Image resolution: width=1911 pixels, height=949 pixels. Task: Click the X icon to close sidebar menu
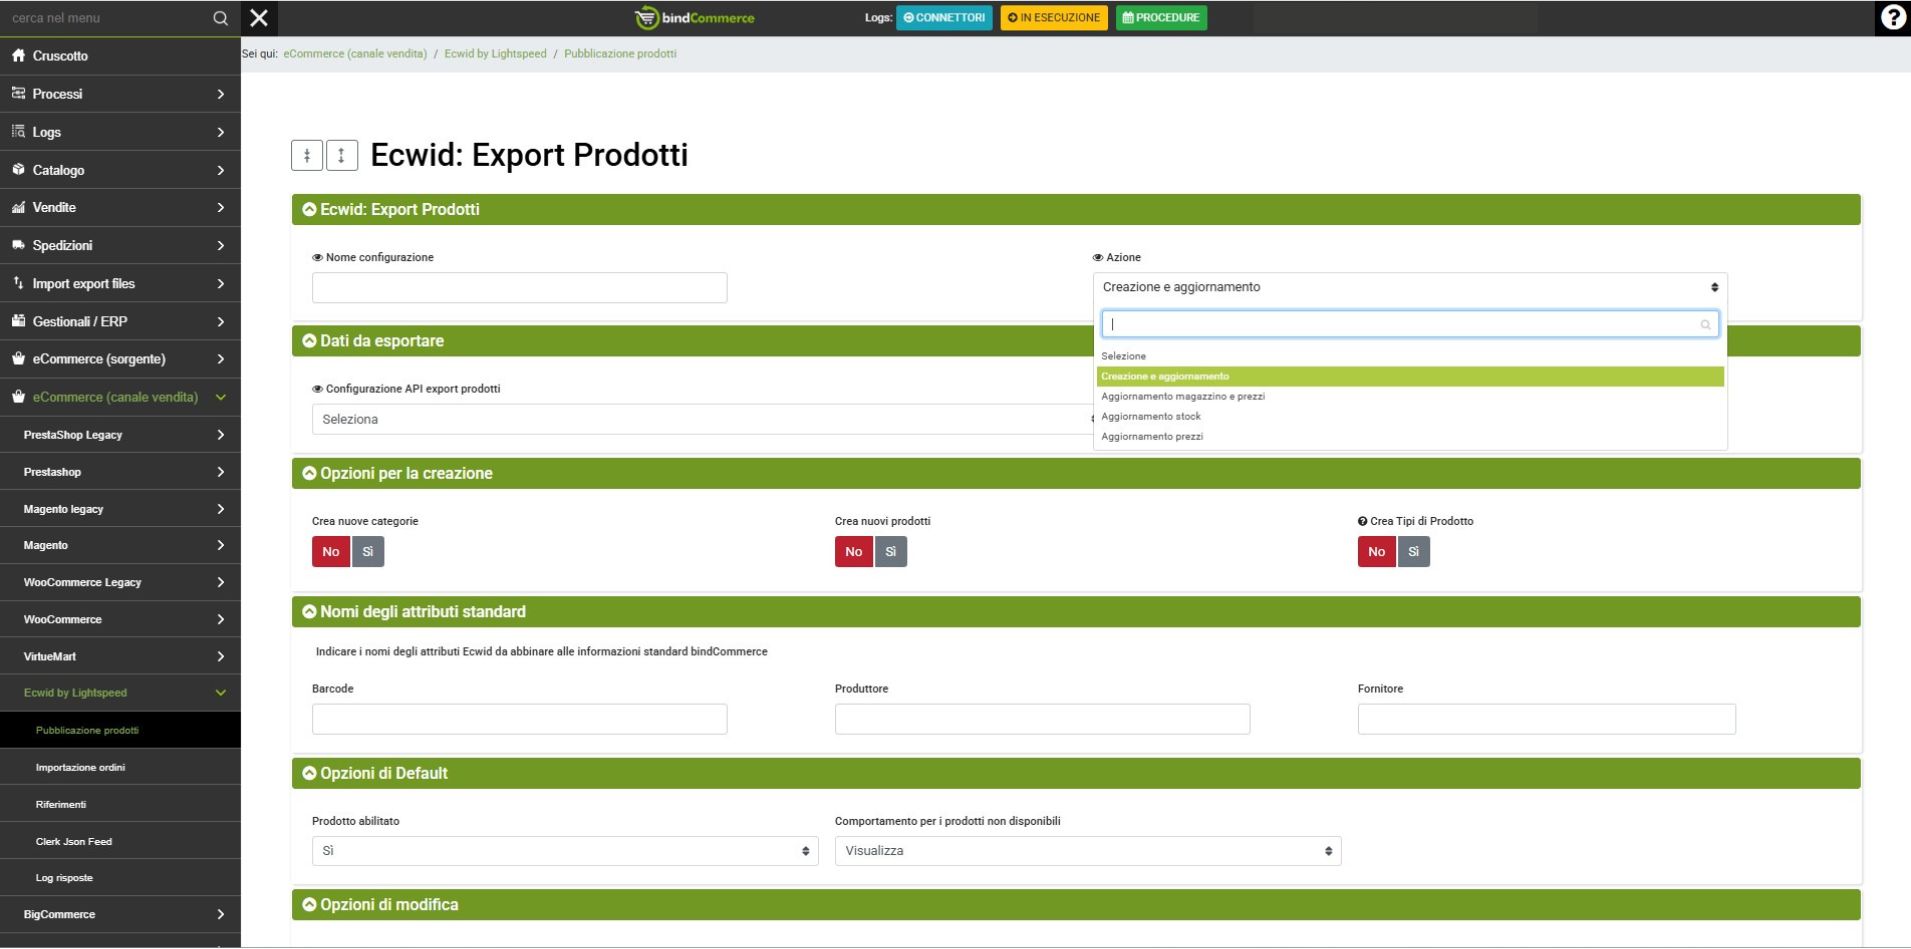click(259, 18)
